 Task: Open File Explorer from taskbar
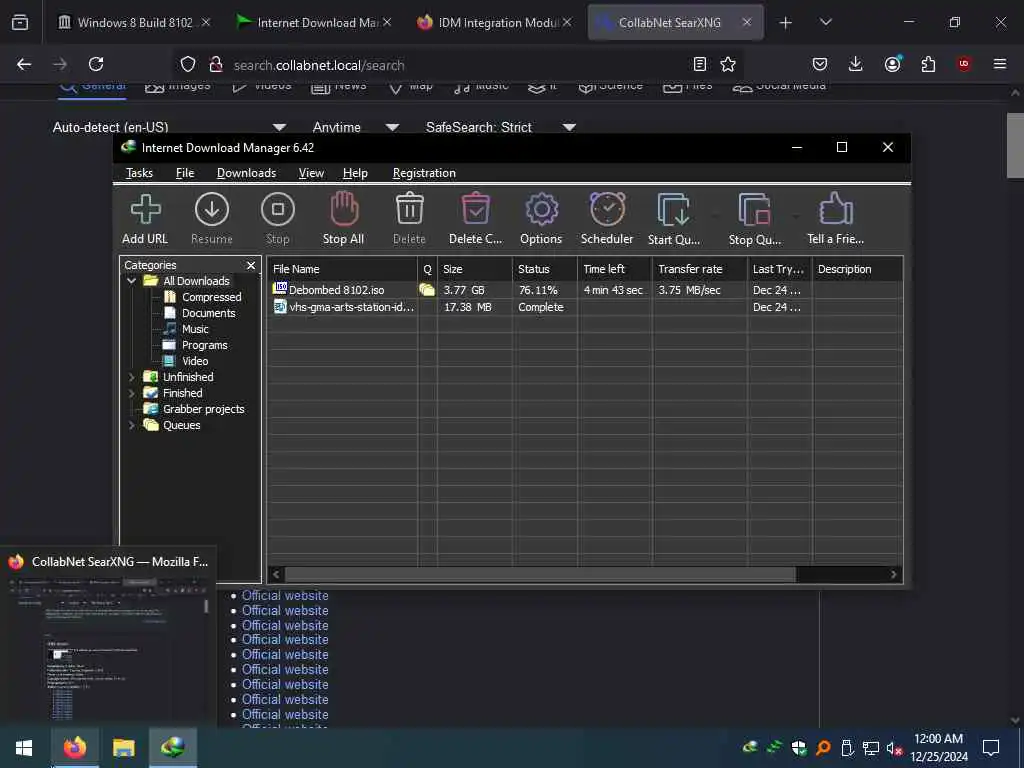(x=123, y=748)
